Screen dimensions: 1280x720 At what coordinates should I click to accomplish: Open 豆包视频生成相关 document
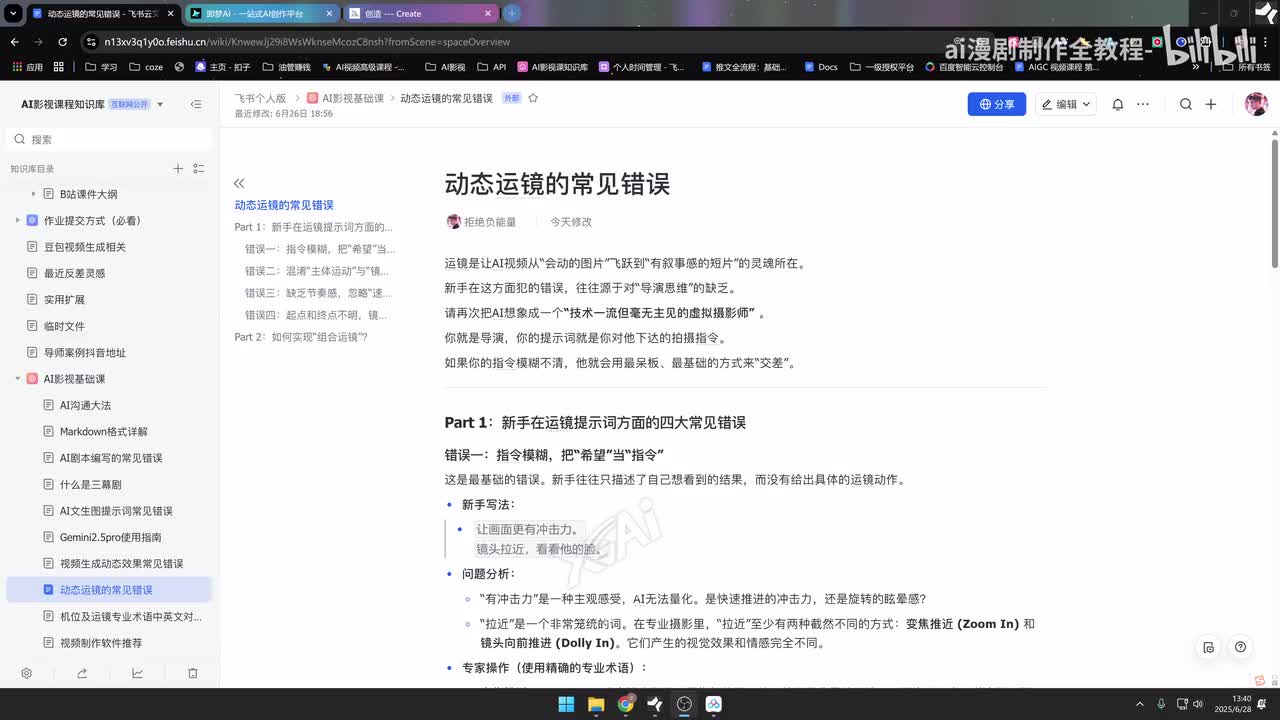click(84, 247)
